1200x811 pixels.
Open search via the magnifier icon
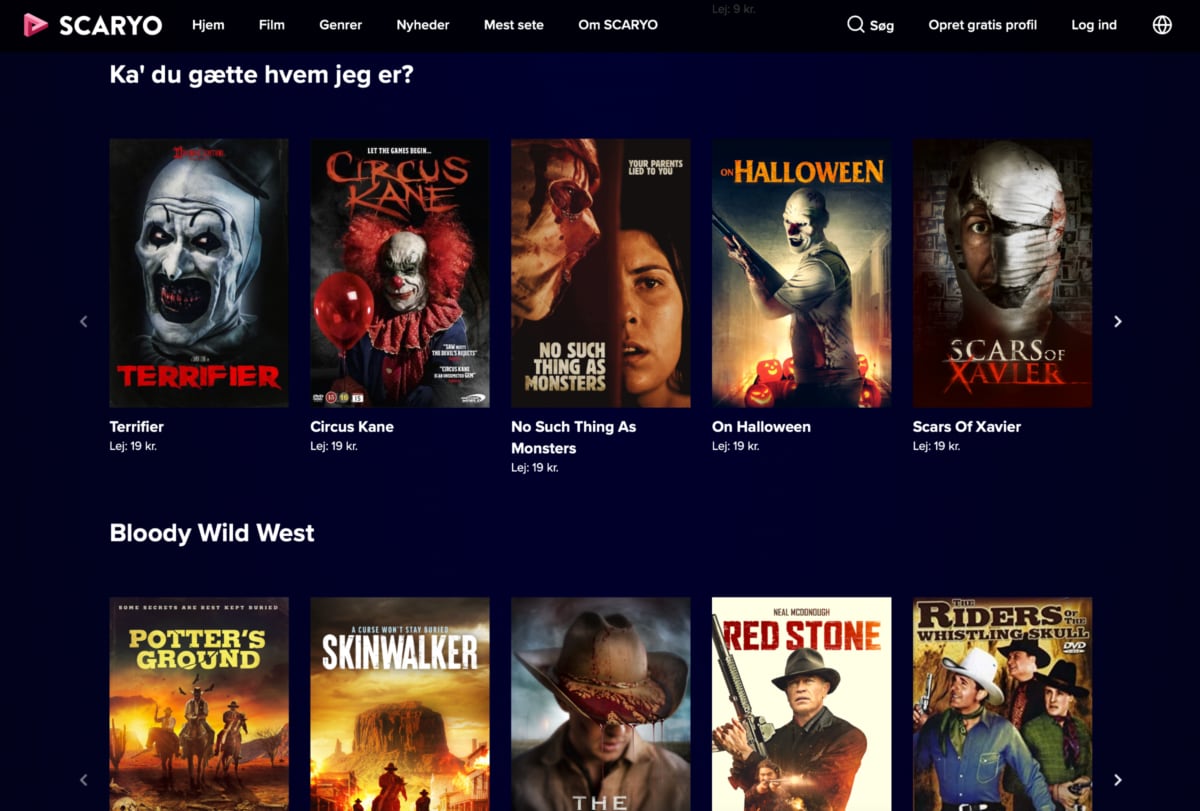click(x=855, y=25)
